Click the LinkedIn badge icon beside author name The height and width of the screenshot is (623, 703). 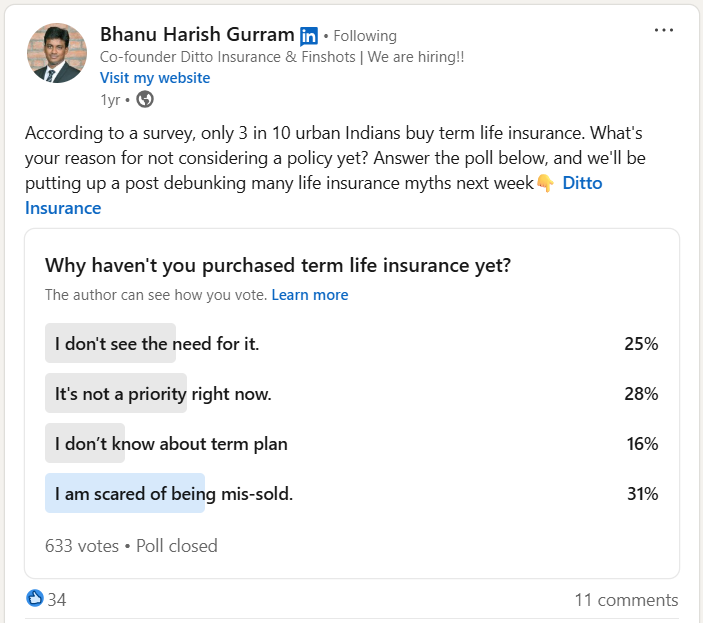[x=309, y=36]
